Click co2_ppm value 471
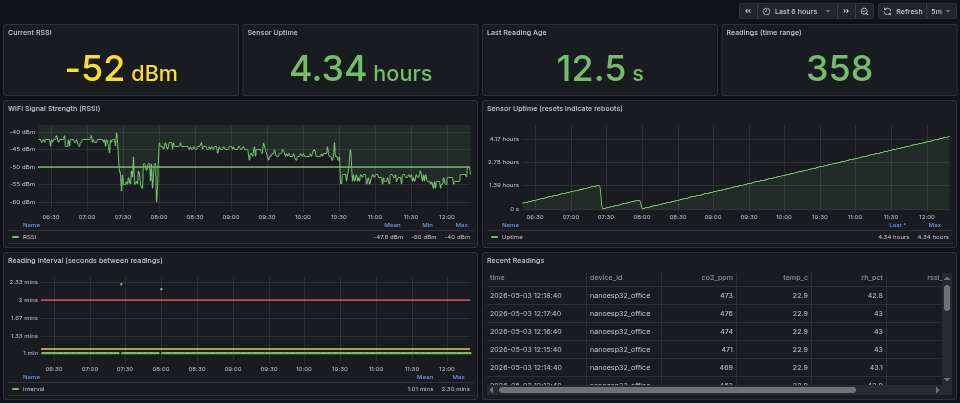Screen dimensions: 960x403 [x=726, y=349]
